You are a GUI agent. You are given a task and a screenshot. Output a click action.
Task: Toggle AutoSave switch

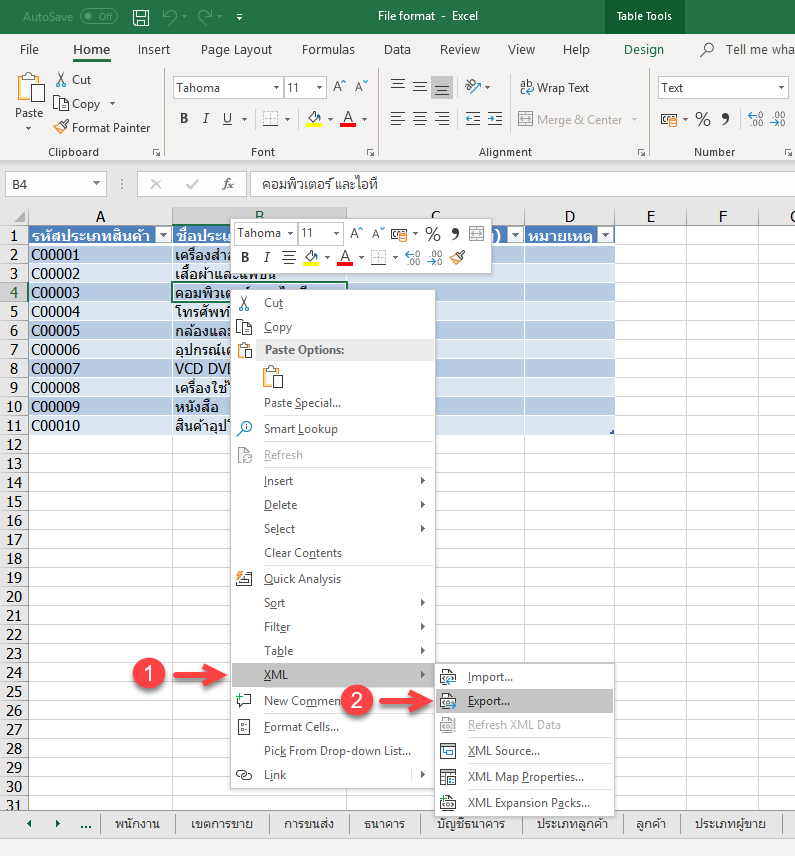pos(99,16)
